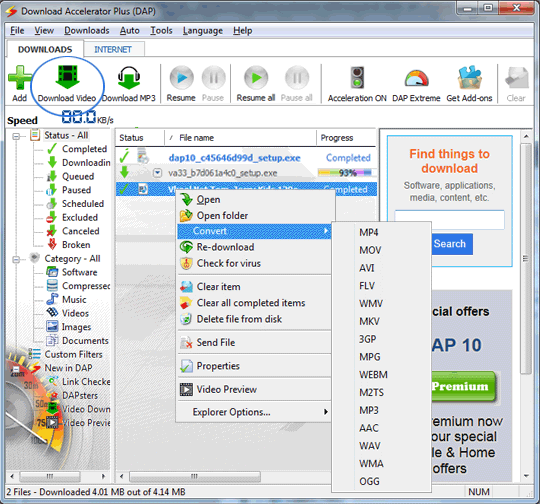
Task: Open the Convert submenu arrow
Action: coord(325,231)
